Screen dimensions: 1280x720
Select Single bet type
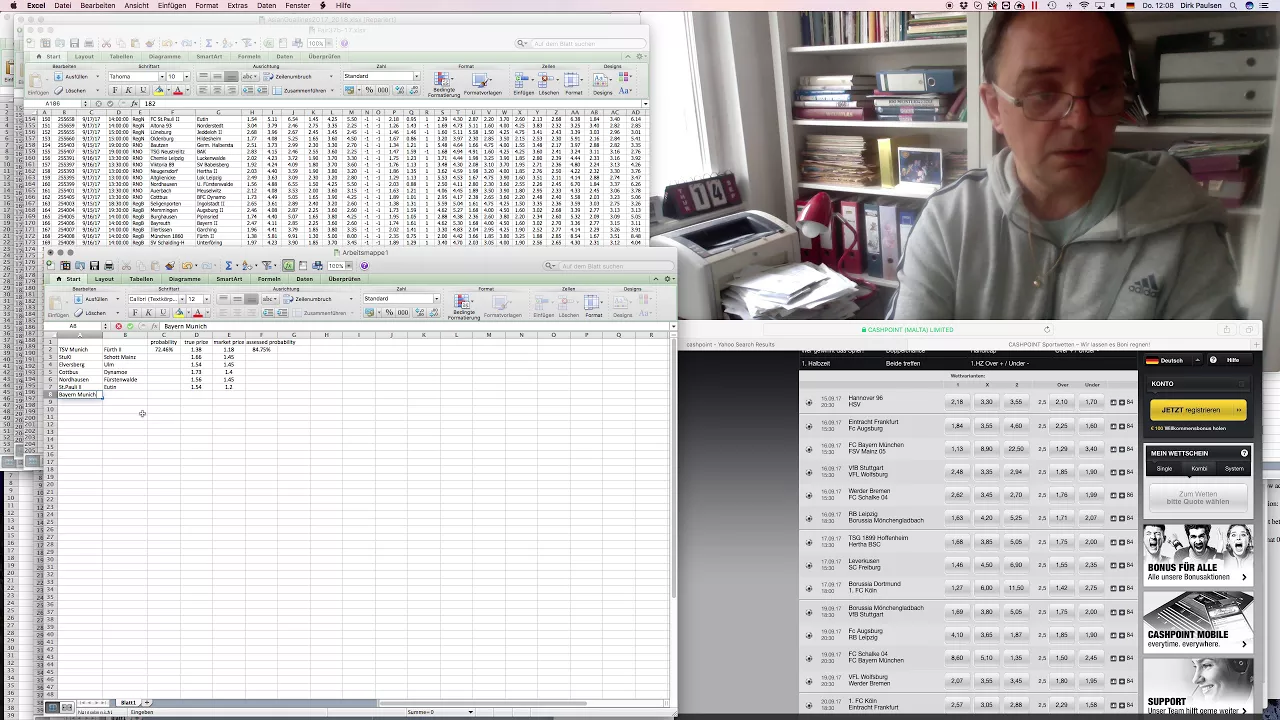[x=1164, y=468]
